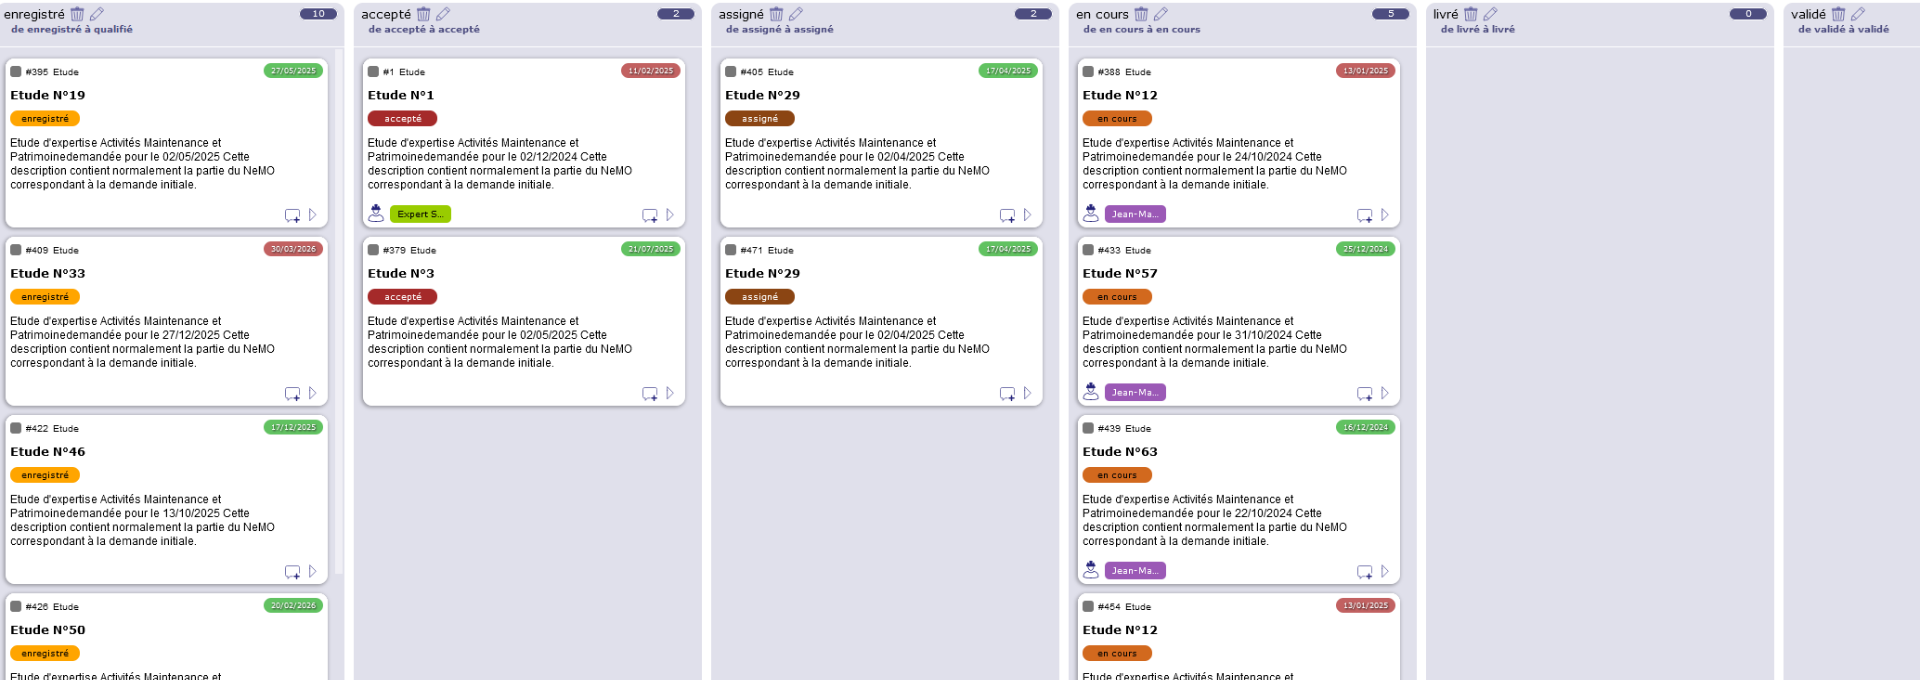
Task: Add comment on card #405
Action: point(1007,215)
